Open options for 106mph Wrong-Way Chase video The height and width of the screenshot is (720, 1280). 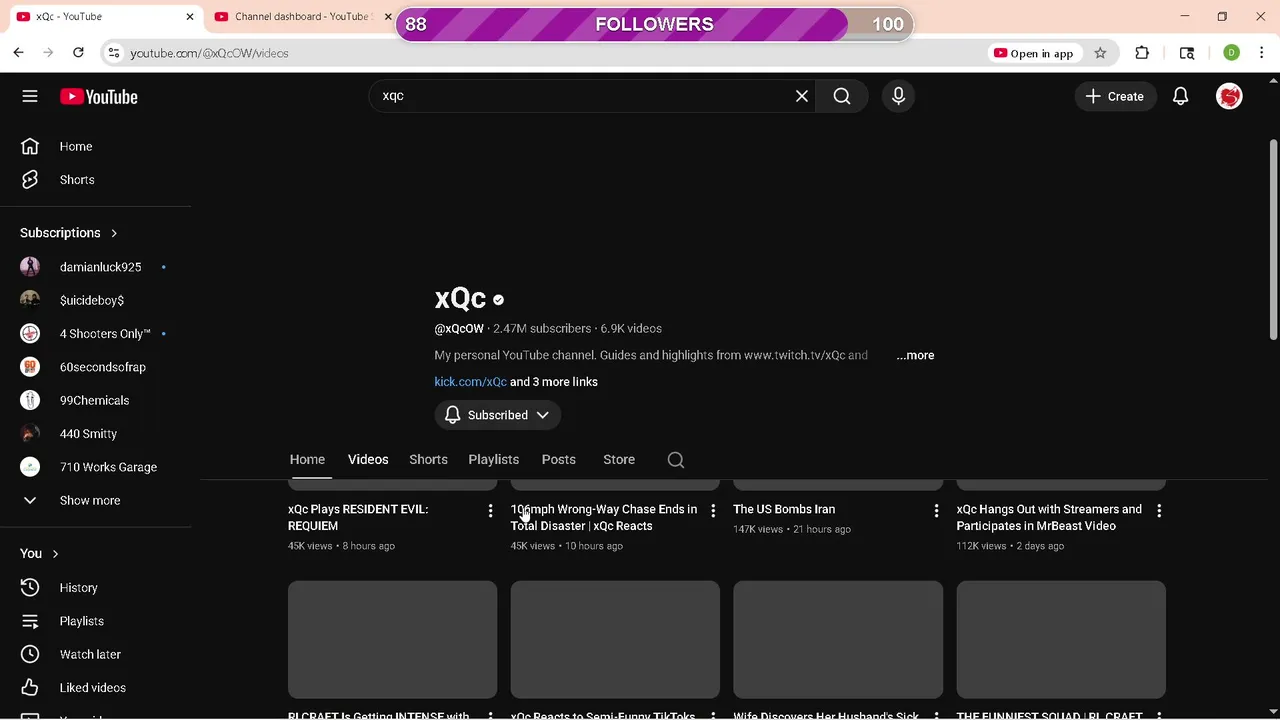click(713, 511)
